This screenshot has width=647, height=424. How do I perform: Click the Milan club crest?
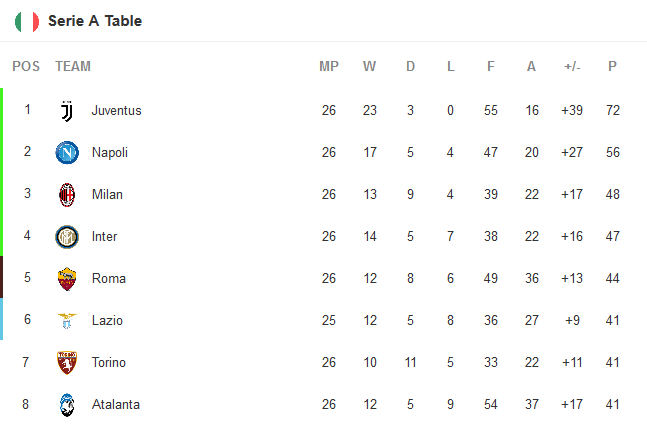click(67, 194)
